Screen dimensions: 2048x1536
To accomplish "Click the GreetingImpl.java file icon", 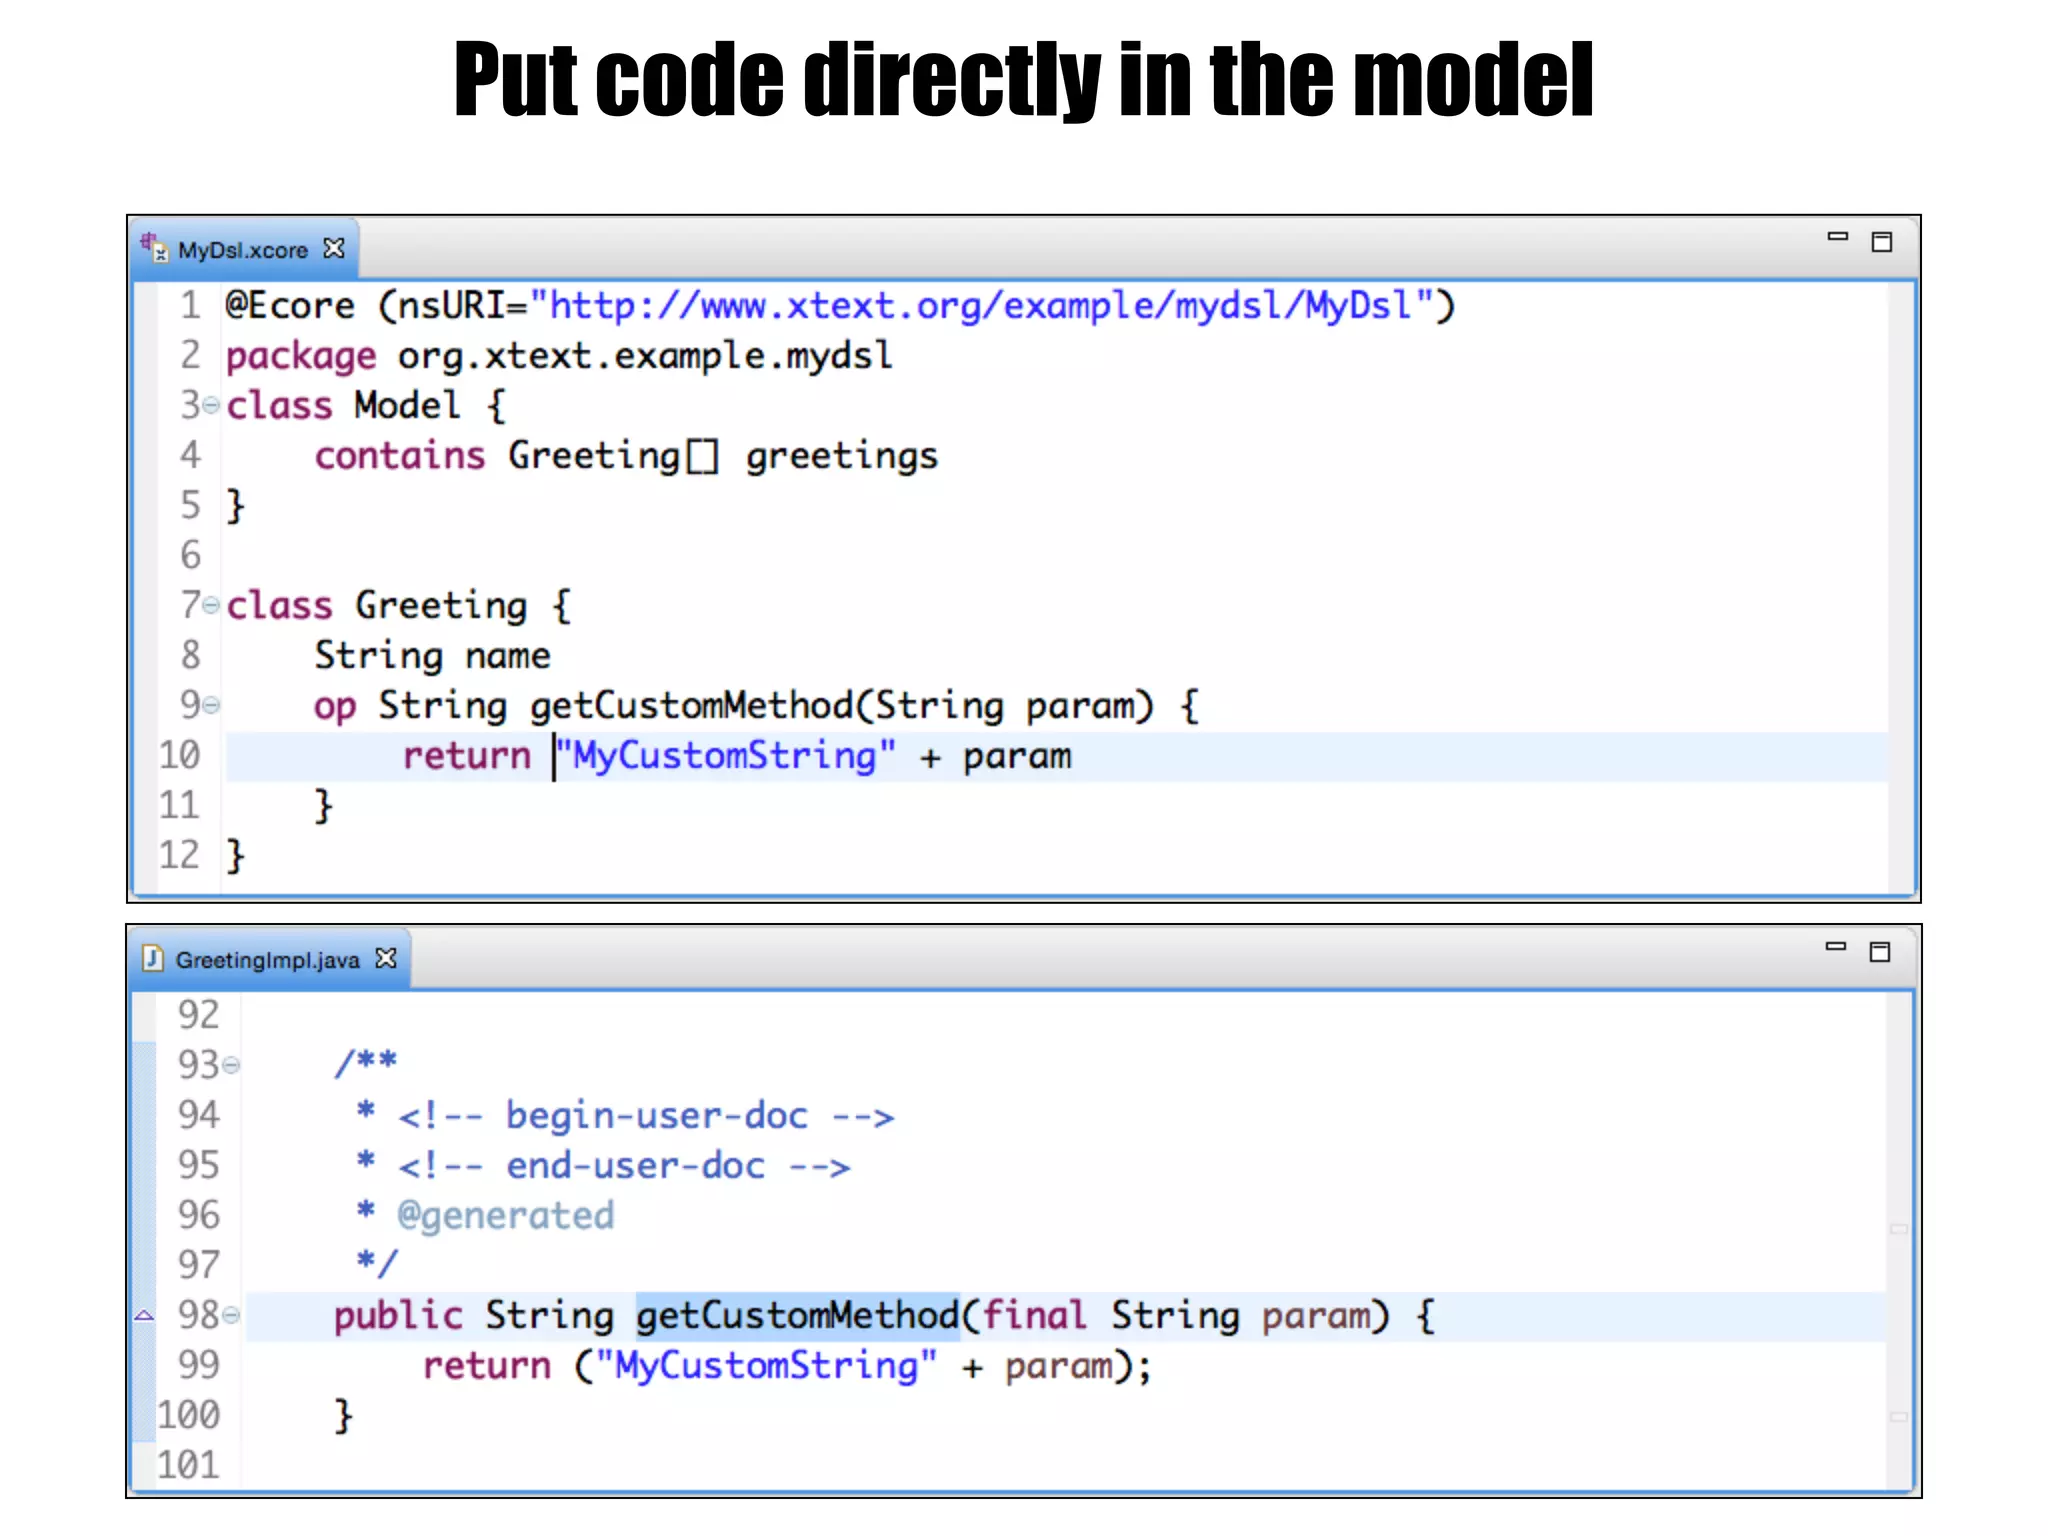I will click(x=153, y=958).
